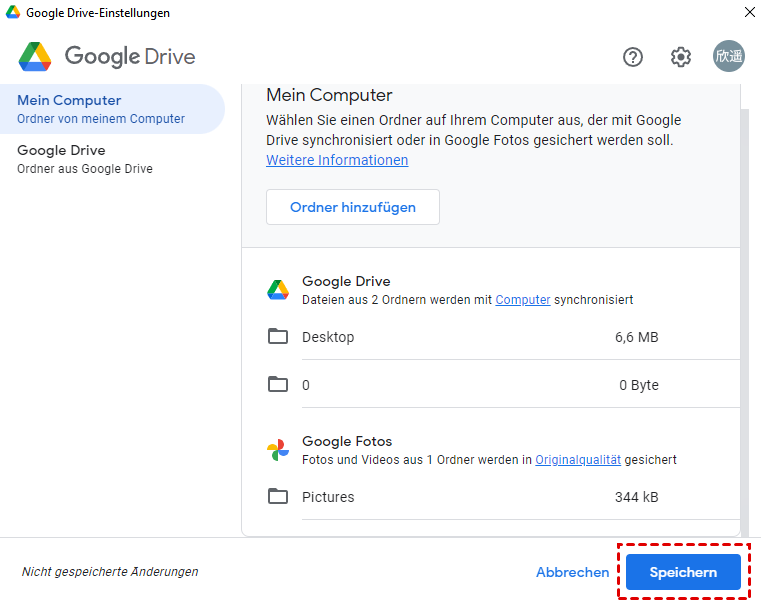Click the Desktop folder icon
761x604 pixels.
pos(278,337)
